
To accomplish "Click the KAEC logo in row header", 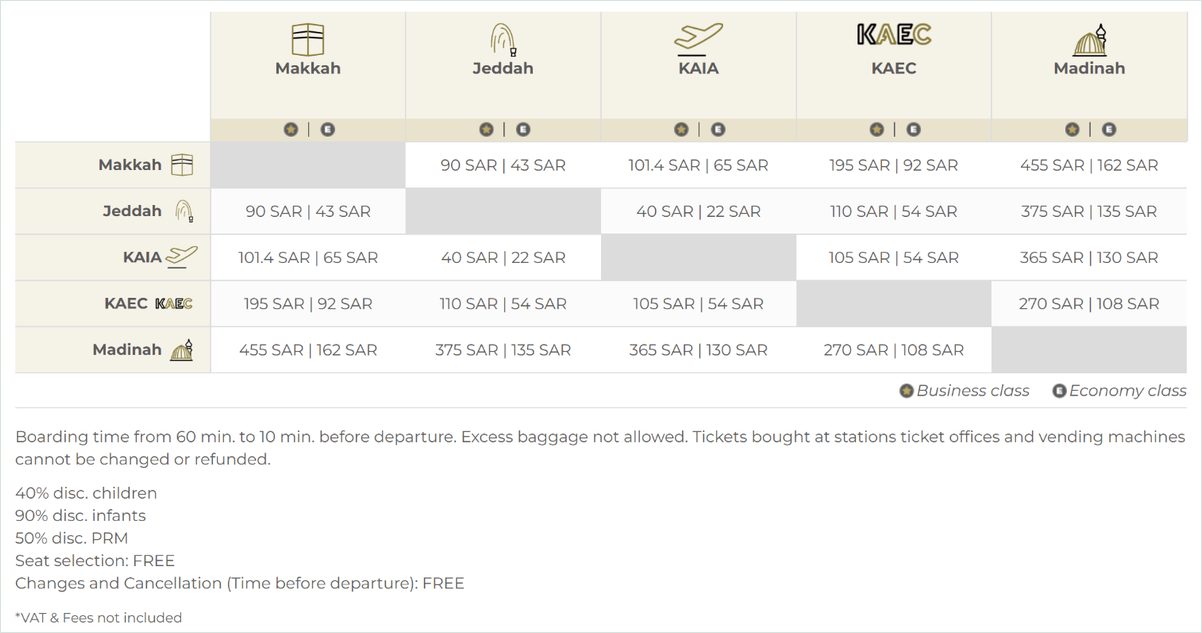I will coord(174,303).
